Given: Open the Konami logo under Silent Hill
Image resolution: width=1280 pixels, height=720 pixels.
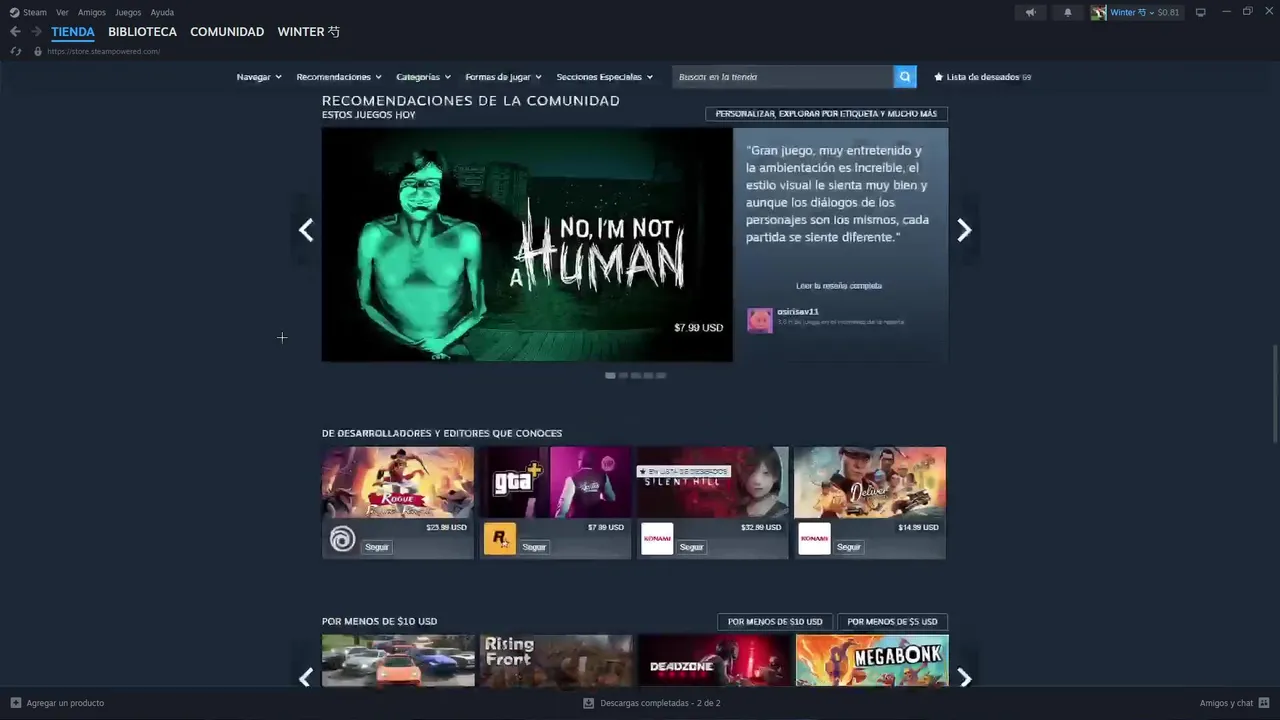Looking at the screenshot, I should 657,539.
